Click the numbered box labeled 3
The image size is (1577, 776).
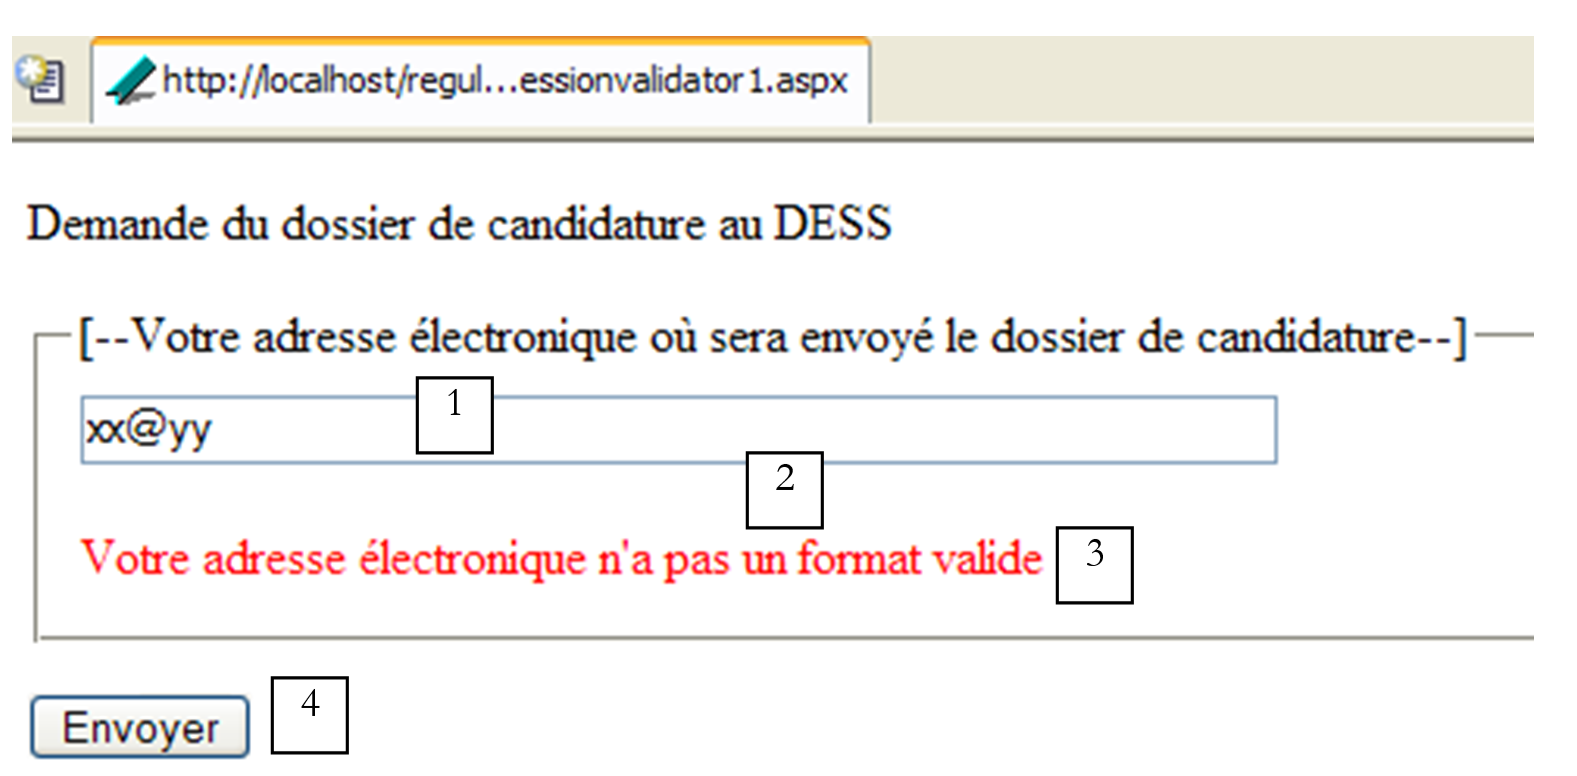coord(1095,565)
